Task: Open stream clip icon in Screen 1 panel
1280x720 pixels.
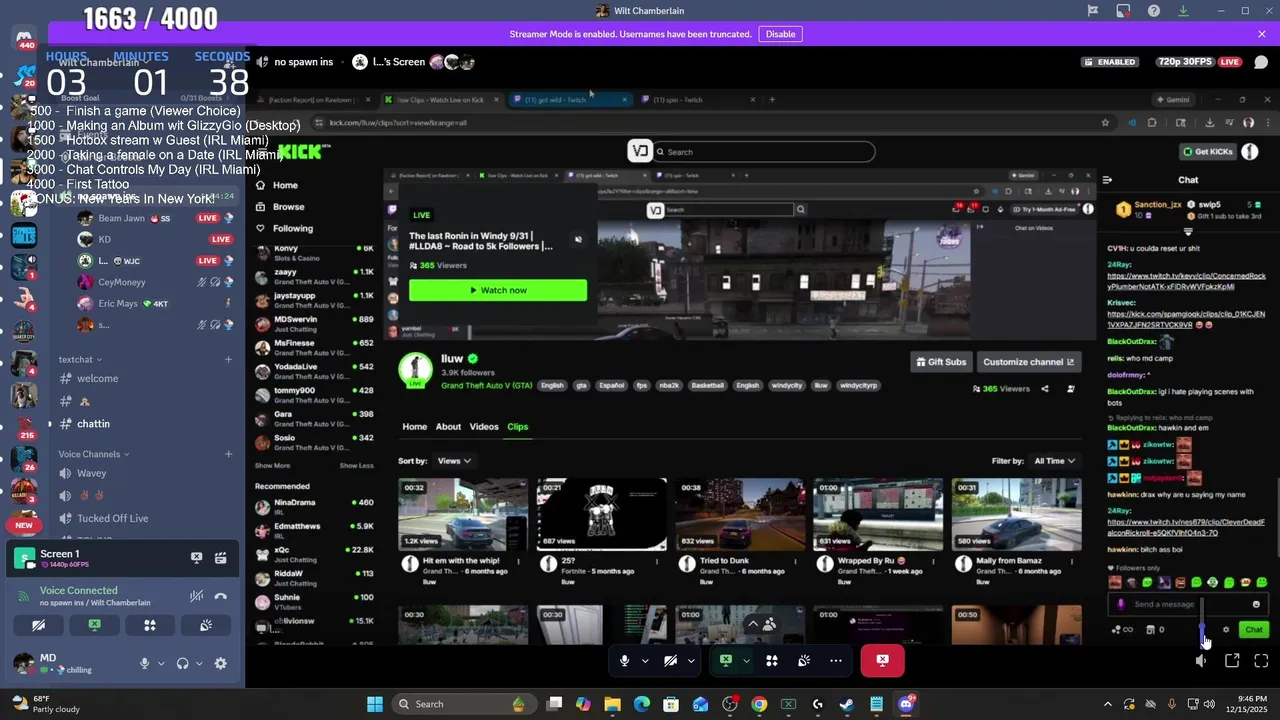Action: pos(221,558)
